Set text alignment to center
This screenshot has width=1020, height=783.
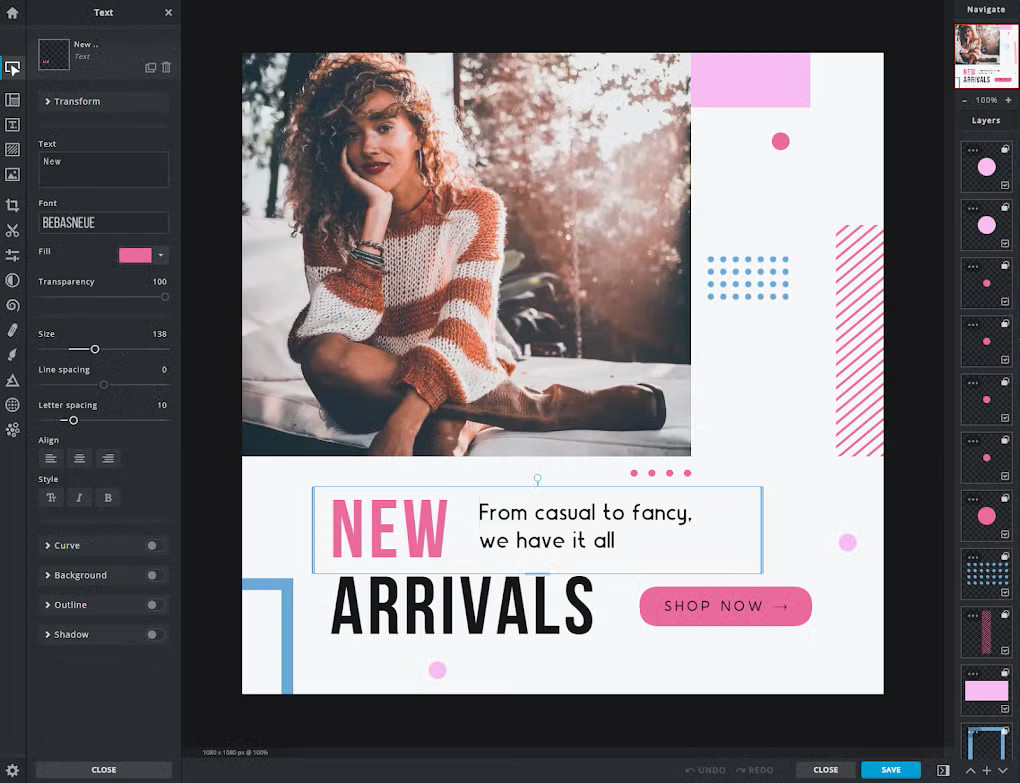coord(79,458)
